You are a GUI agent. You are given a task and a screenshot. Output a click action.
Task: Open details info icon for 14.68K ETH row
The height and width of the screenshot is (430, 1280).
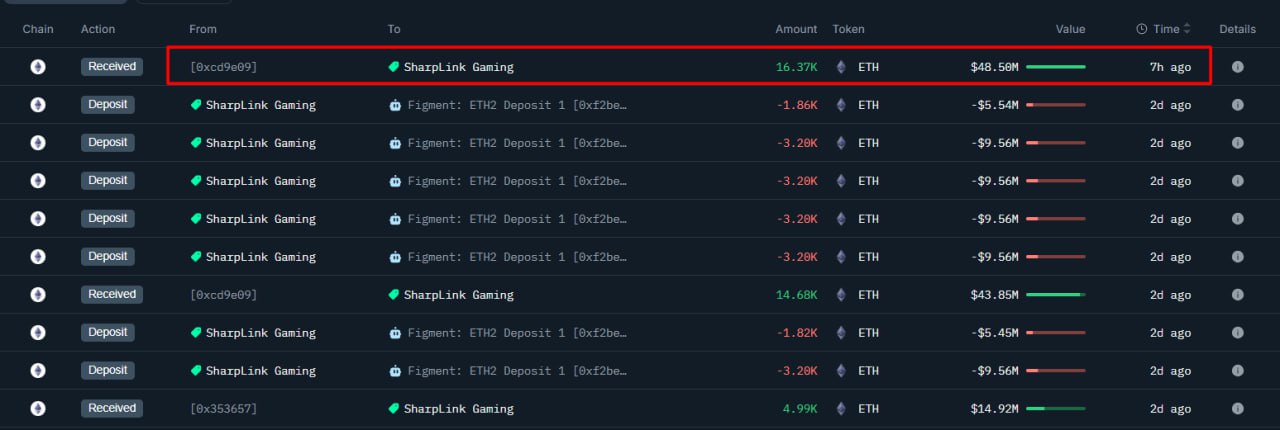(1237, 295)
